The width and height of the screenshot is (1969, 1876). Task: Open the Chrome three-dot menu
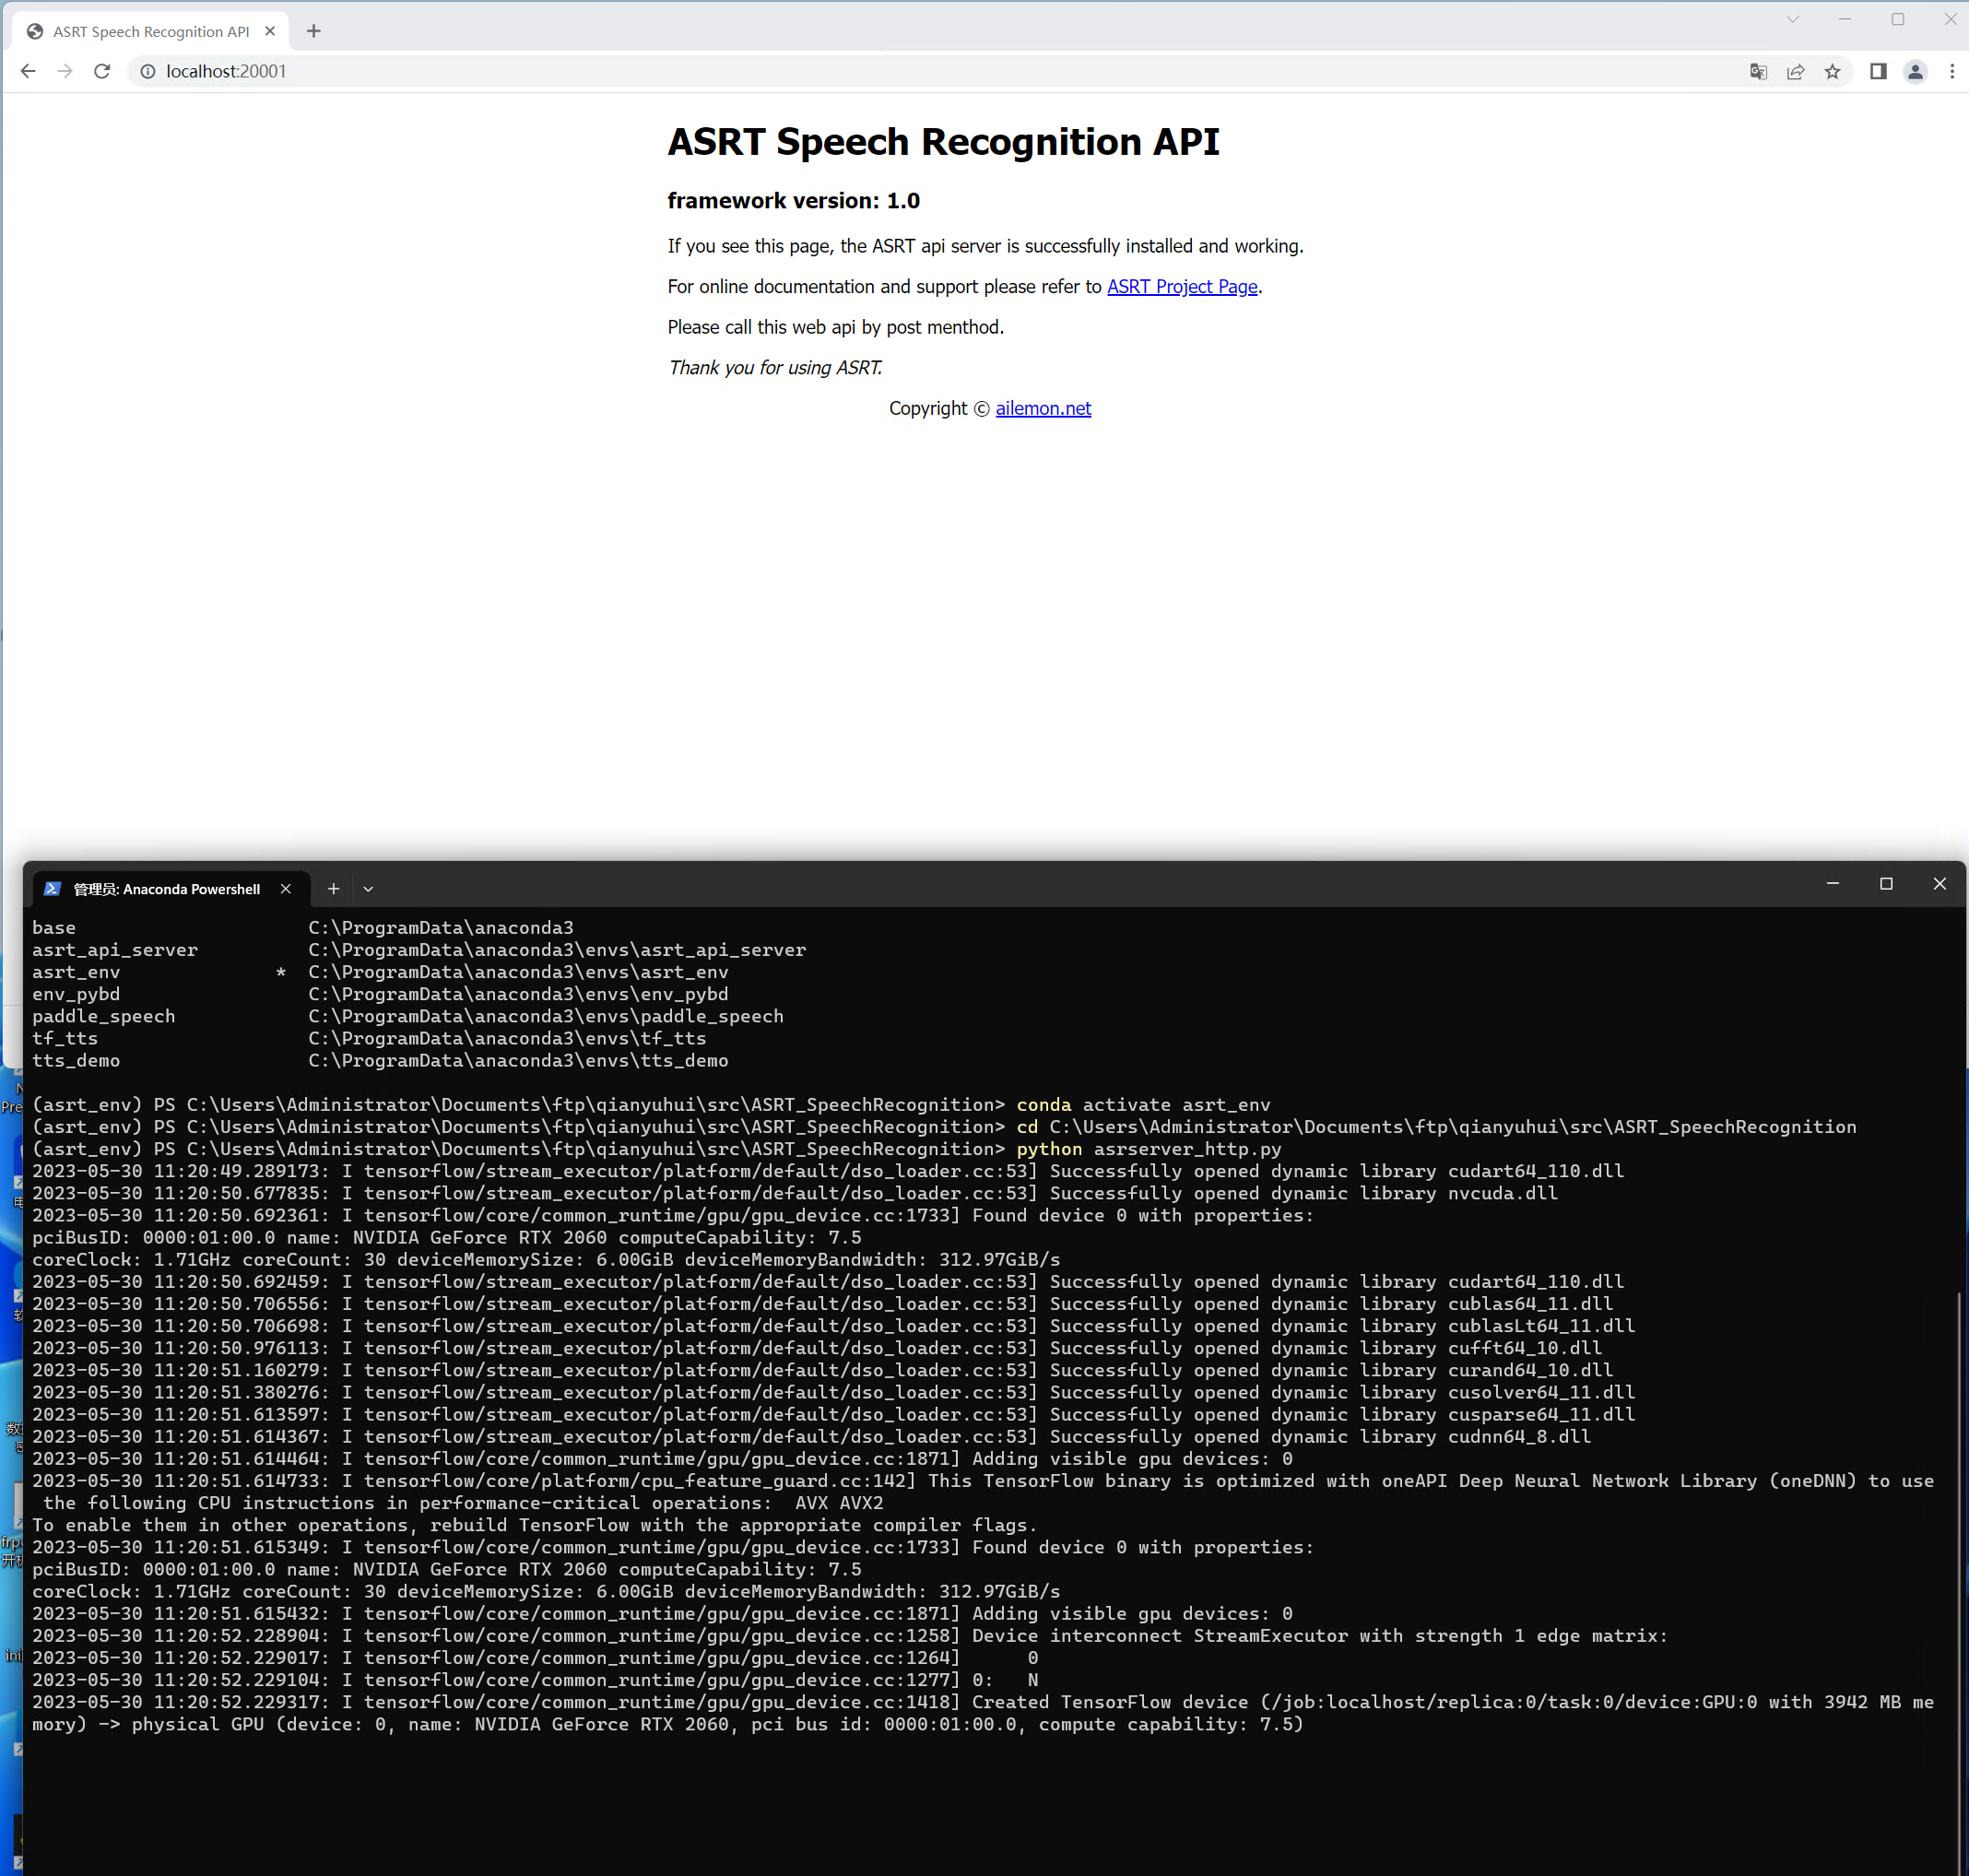tap(1952, 71)
